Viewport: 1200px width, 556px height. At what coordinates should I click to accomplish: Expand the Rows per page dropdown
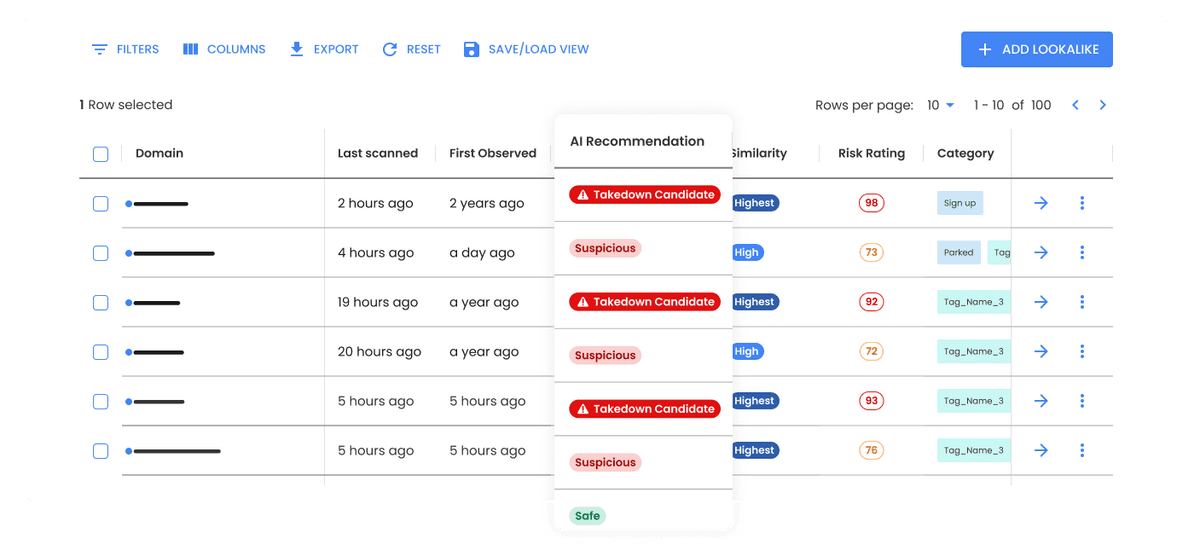[940, 105]
